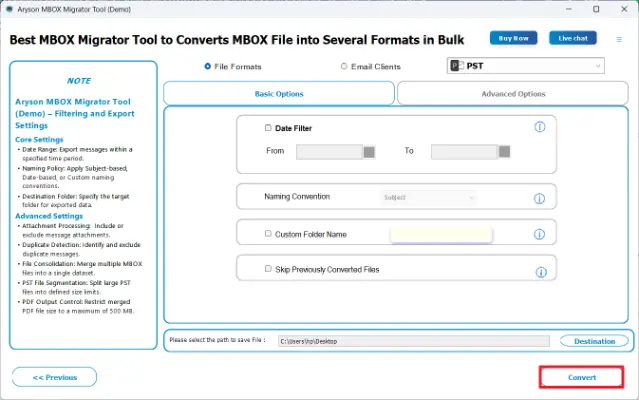The height and width of the screenshot is (400, 639).
Task: Start a Live chat
Action: coord(573,38)
